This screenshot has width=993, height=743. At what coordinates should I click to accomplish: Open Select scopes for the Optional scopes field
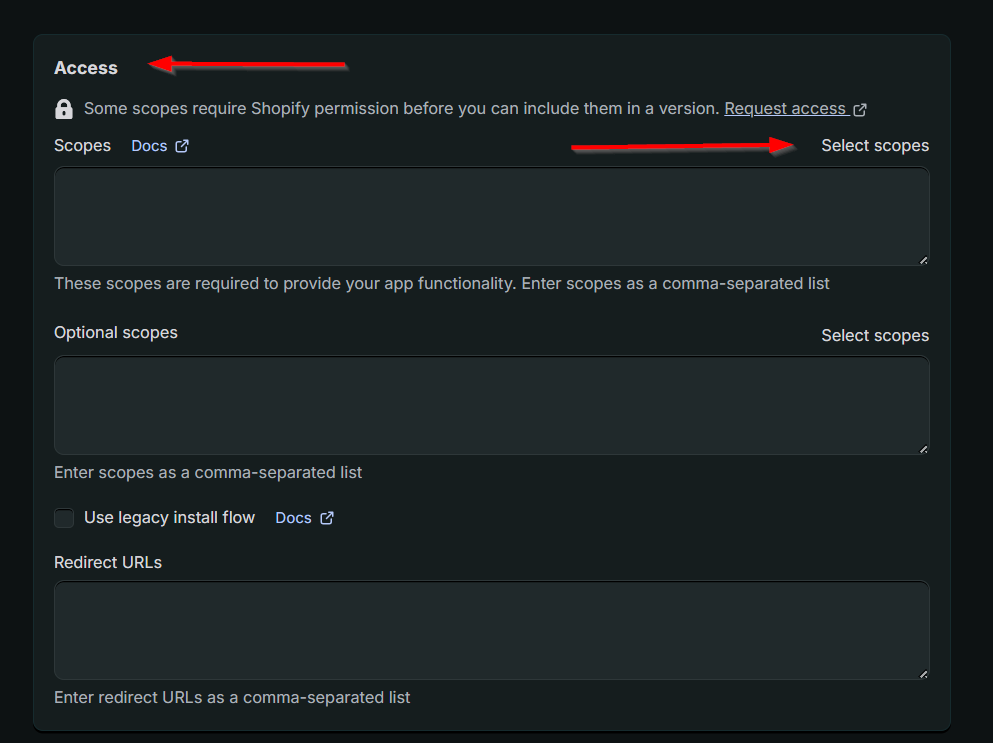(x=875, y=336)
